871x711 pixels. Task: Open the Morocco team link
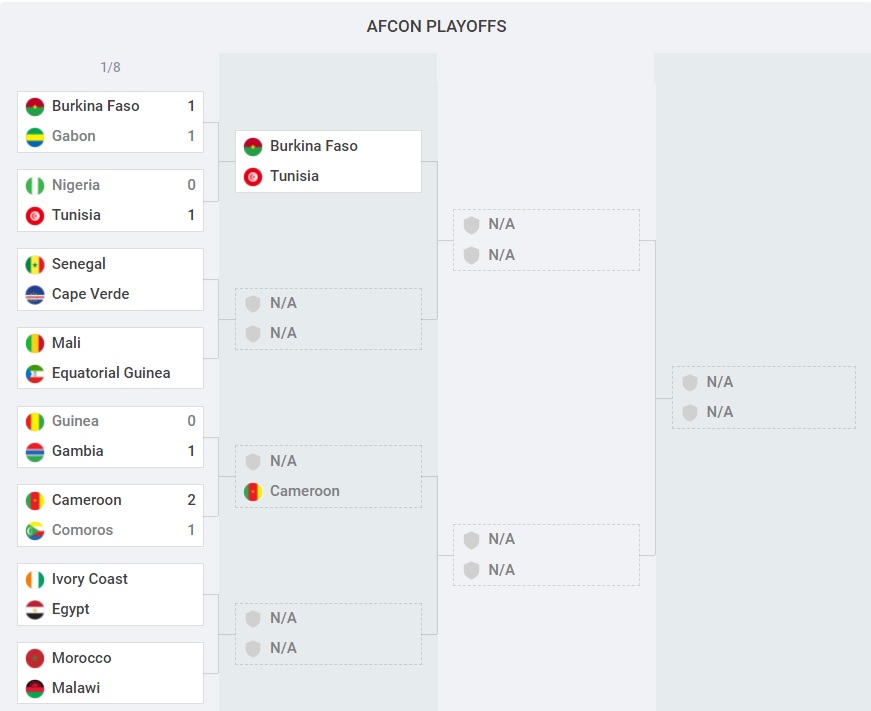click(x=81, y=658)
